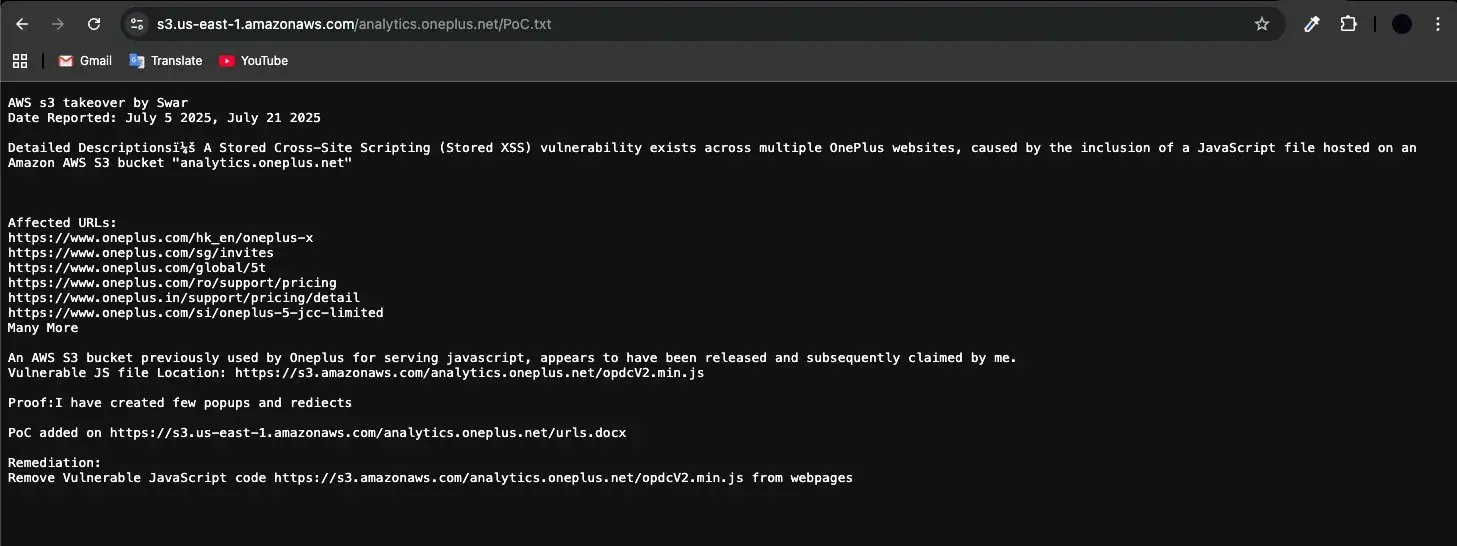This screenshot has width=1457, height=546.
Task: Open the site information icon in address bar
Action: pos(138,24)
